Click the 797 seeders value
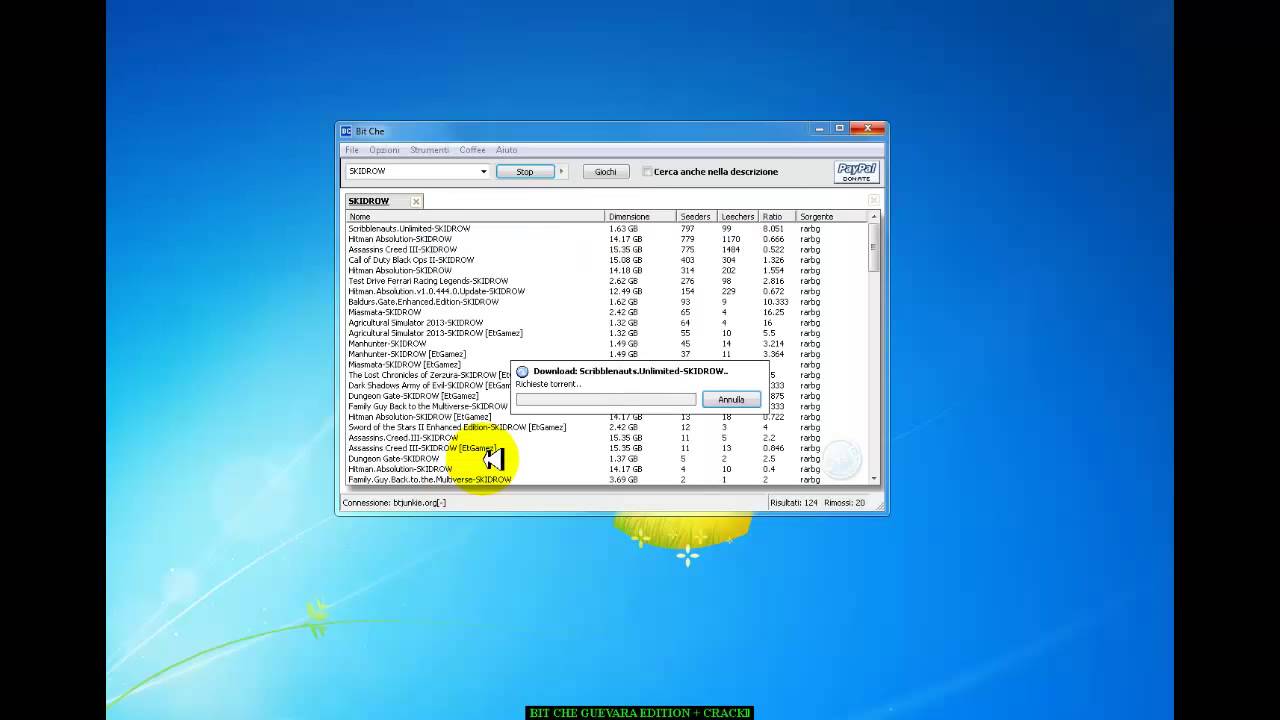This screenshot has width=1280, height=720. point(687,229)
